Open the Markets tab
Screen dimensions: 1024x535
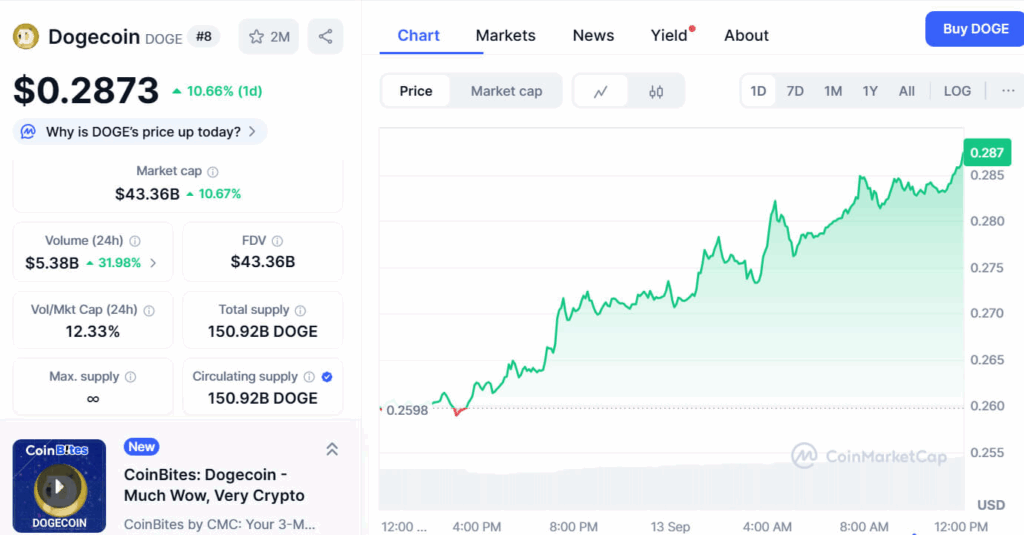coord(505,35)
